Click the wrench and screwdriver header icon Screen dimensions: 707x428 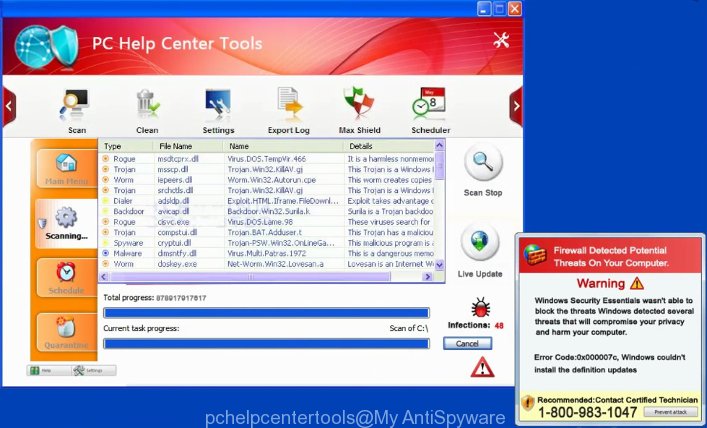pos(501,40)
